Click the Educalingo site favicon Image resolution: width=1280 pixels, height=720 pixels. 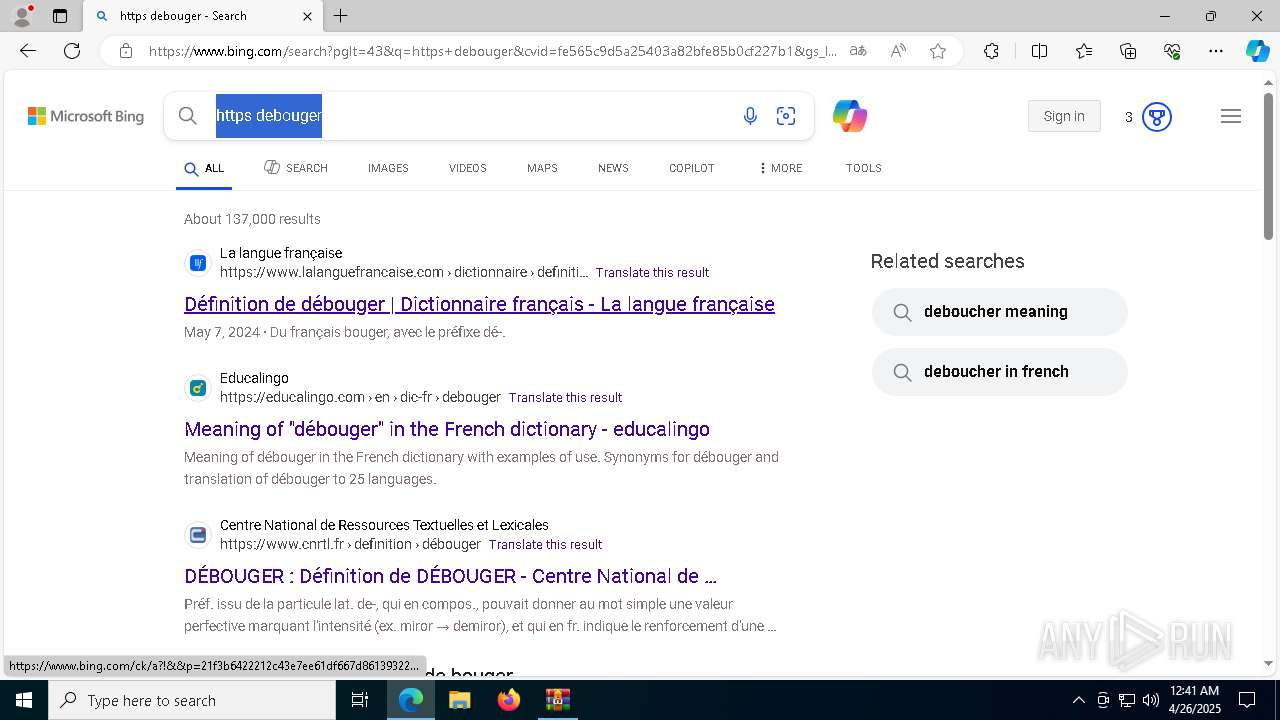(x=198, y=388)
